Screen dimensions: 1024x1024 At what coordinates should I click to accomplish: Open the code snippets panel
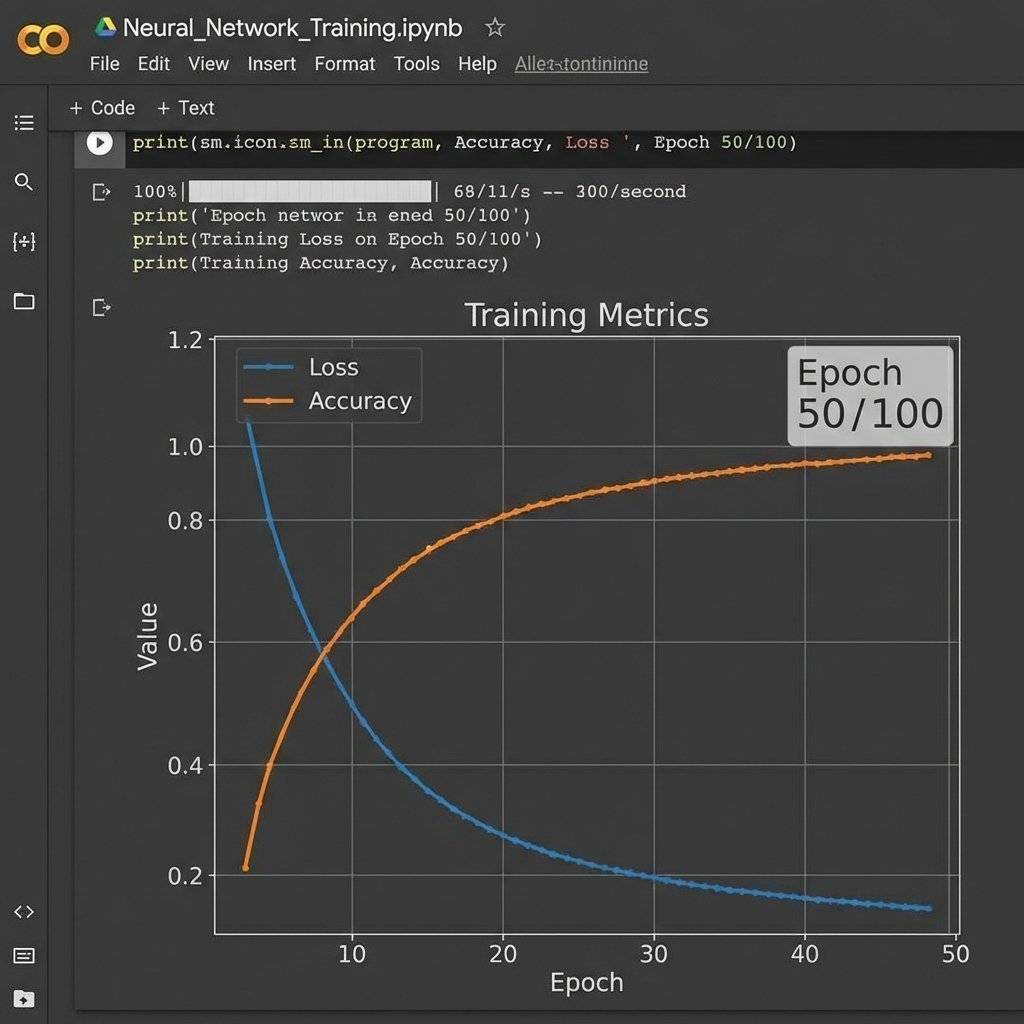(x=24, y=911)
